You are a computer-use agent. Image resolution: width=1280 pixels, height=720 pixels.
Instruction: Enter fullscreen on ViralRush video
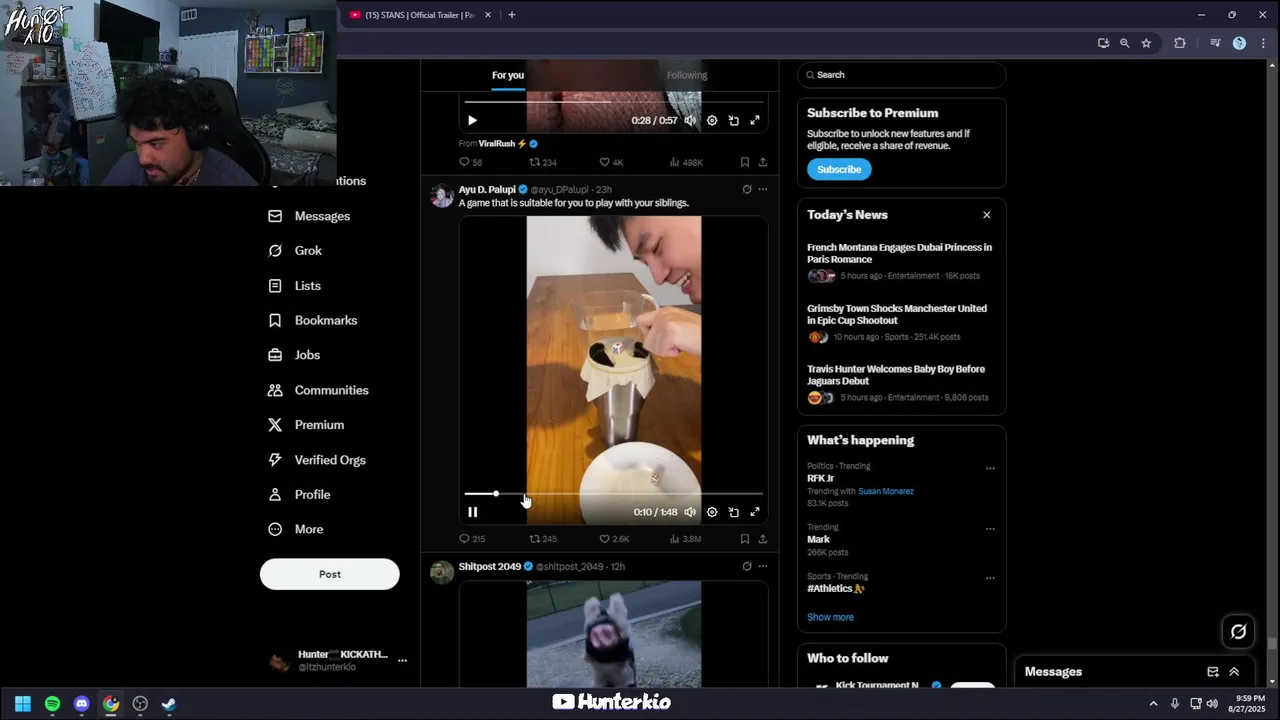point(755,120)
